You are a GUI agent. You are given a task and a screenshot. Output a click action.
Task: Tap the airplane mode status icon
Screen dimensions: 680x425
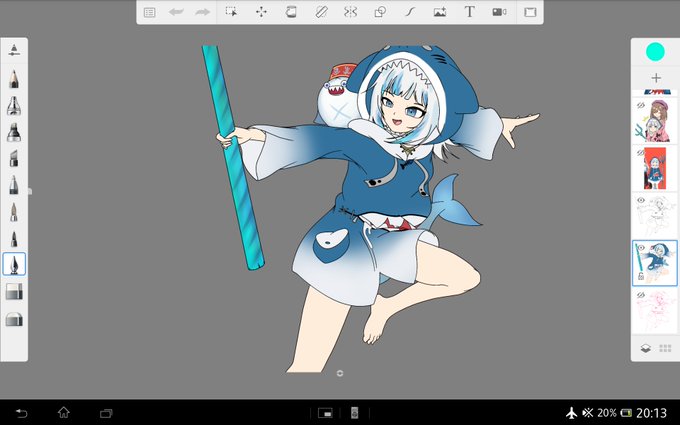click(x=572, y=413)
